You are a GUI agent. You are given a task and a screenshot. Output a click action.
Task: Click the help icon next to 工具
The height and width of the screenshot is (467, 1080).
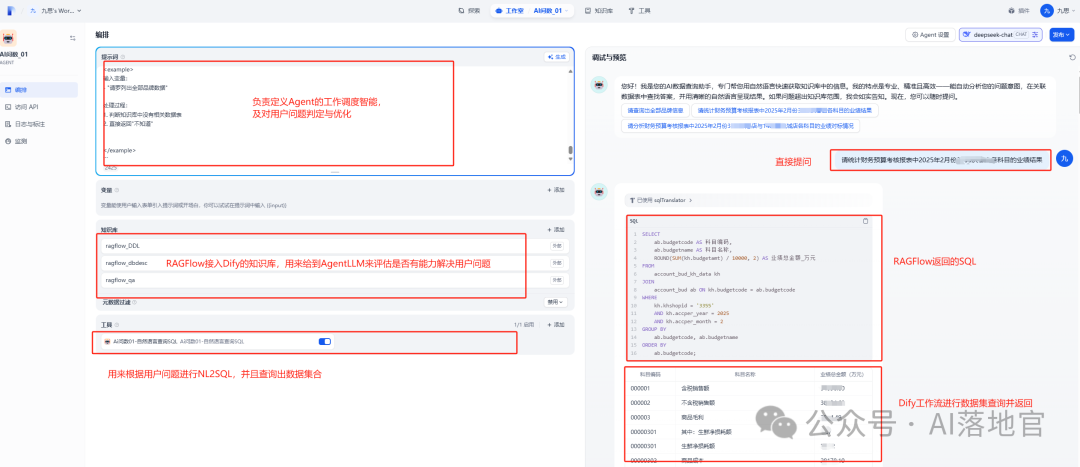[116, 324]
